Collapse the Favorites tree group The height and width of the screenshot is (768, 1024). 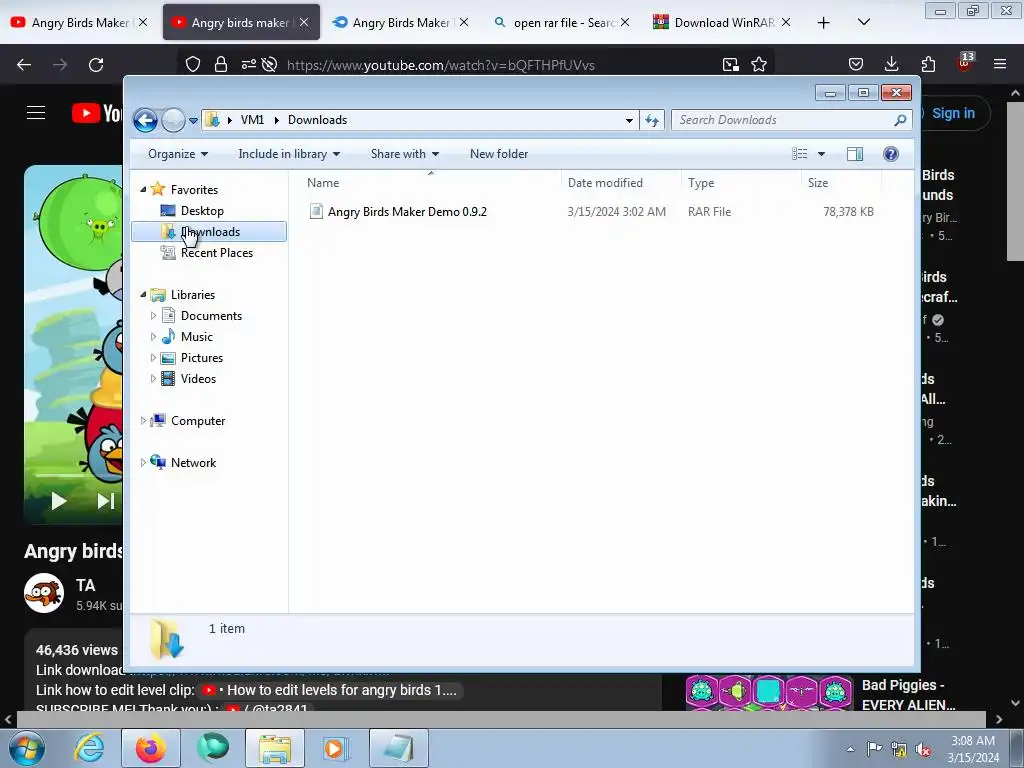tap(144, 189)
